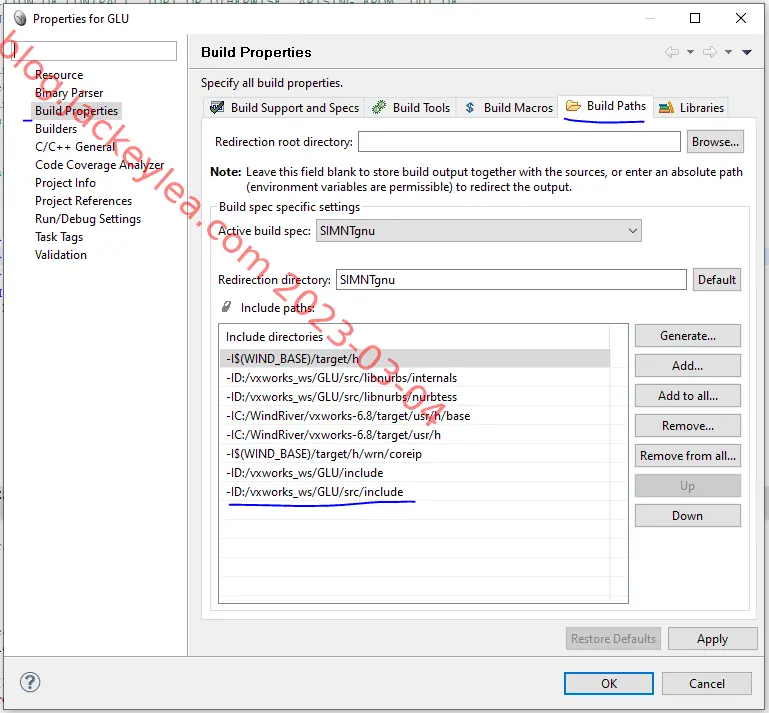Open Run/Debug Settings page
769x713 pixels.
[x=88, y=219]
